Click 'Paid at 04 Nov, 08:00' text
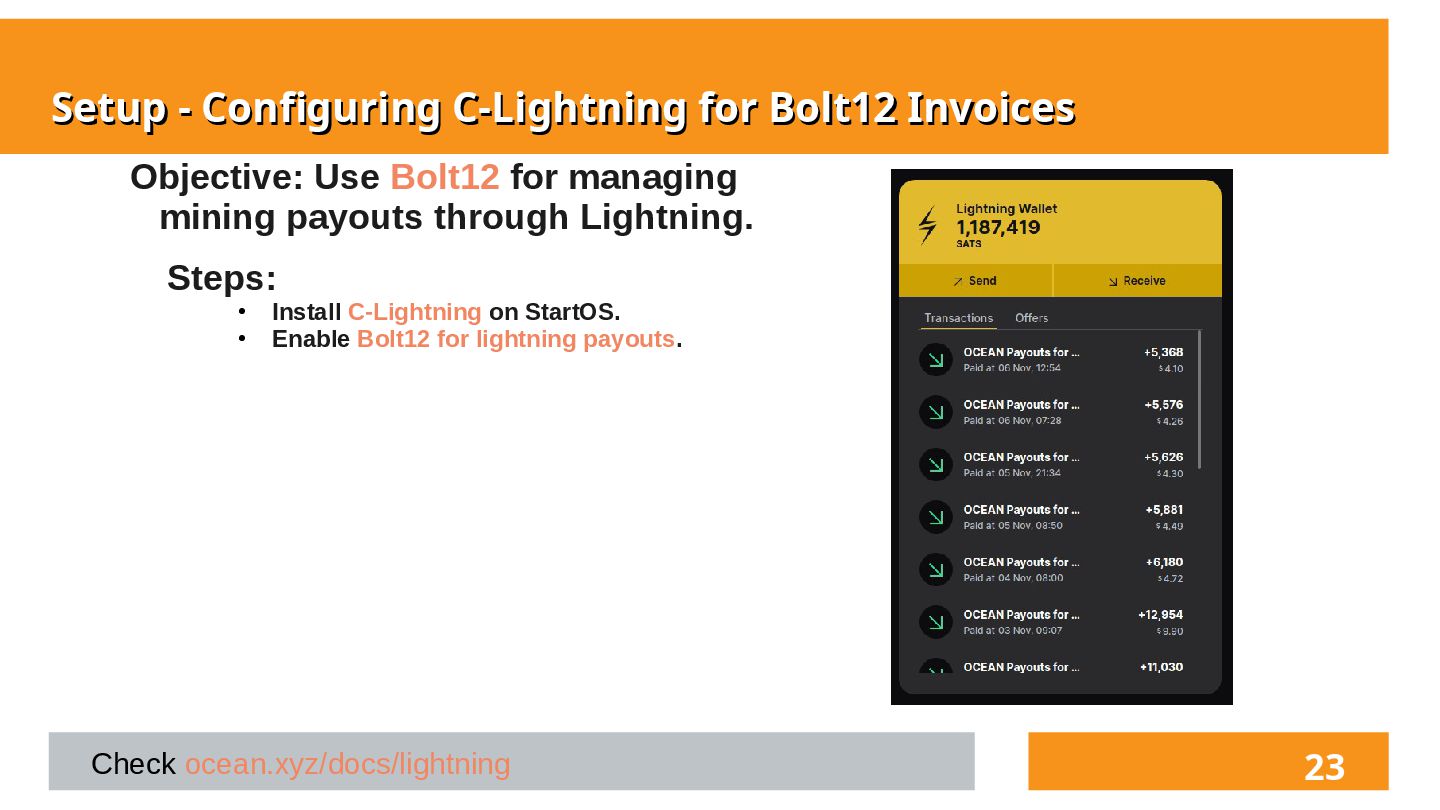The image size is (1440, 810). (x=1012, y=578)
